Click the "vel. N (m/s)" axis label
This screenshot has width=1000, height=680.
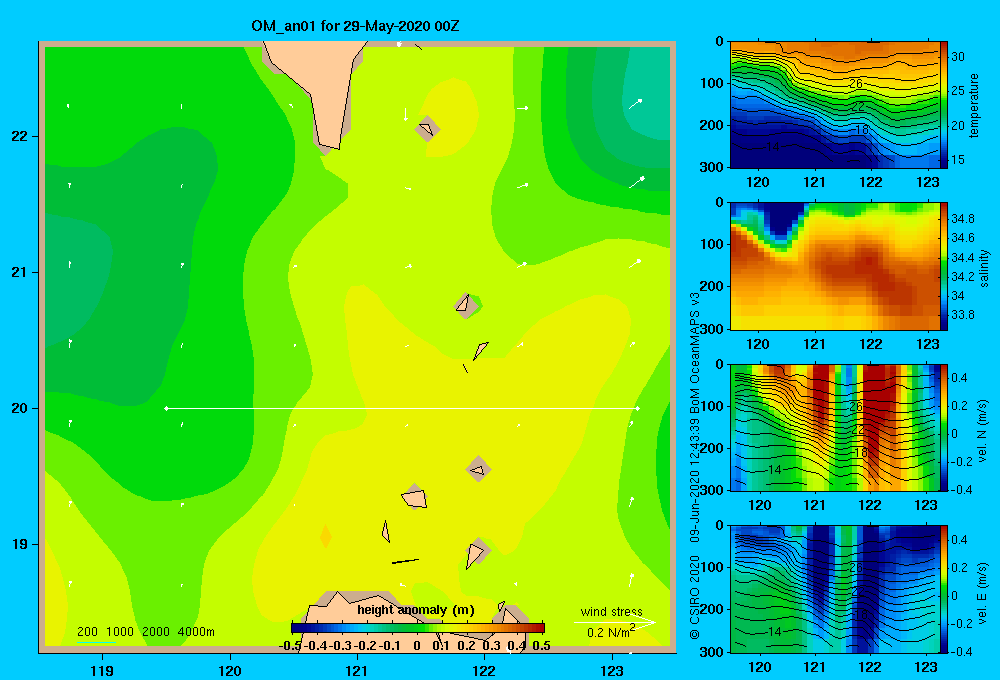[x=982, y=431]
